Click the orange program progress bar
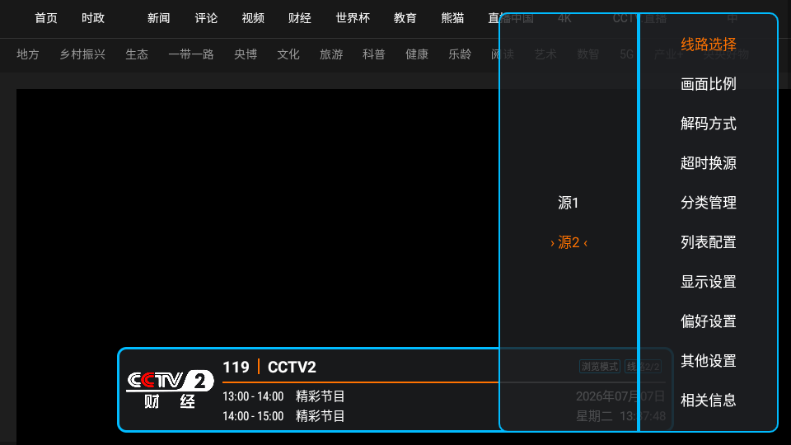 (x=360, y=382)
